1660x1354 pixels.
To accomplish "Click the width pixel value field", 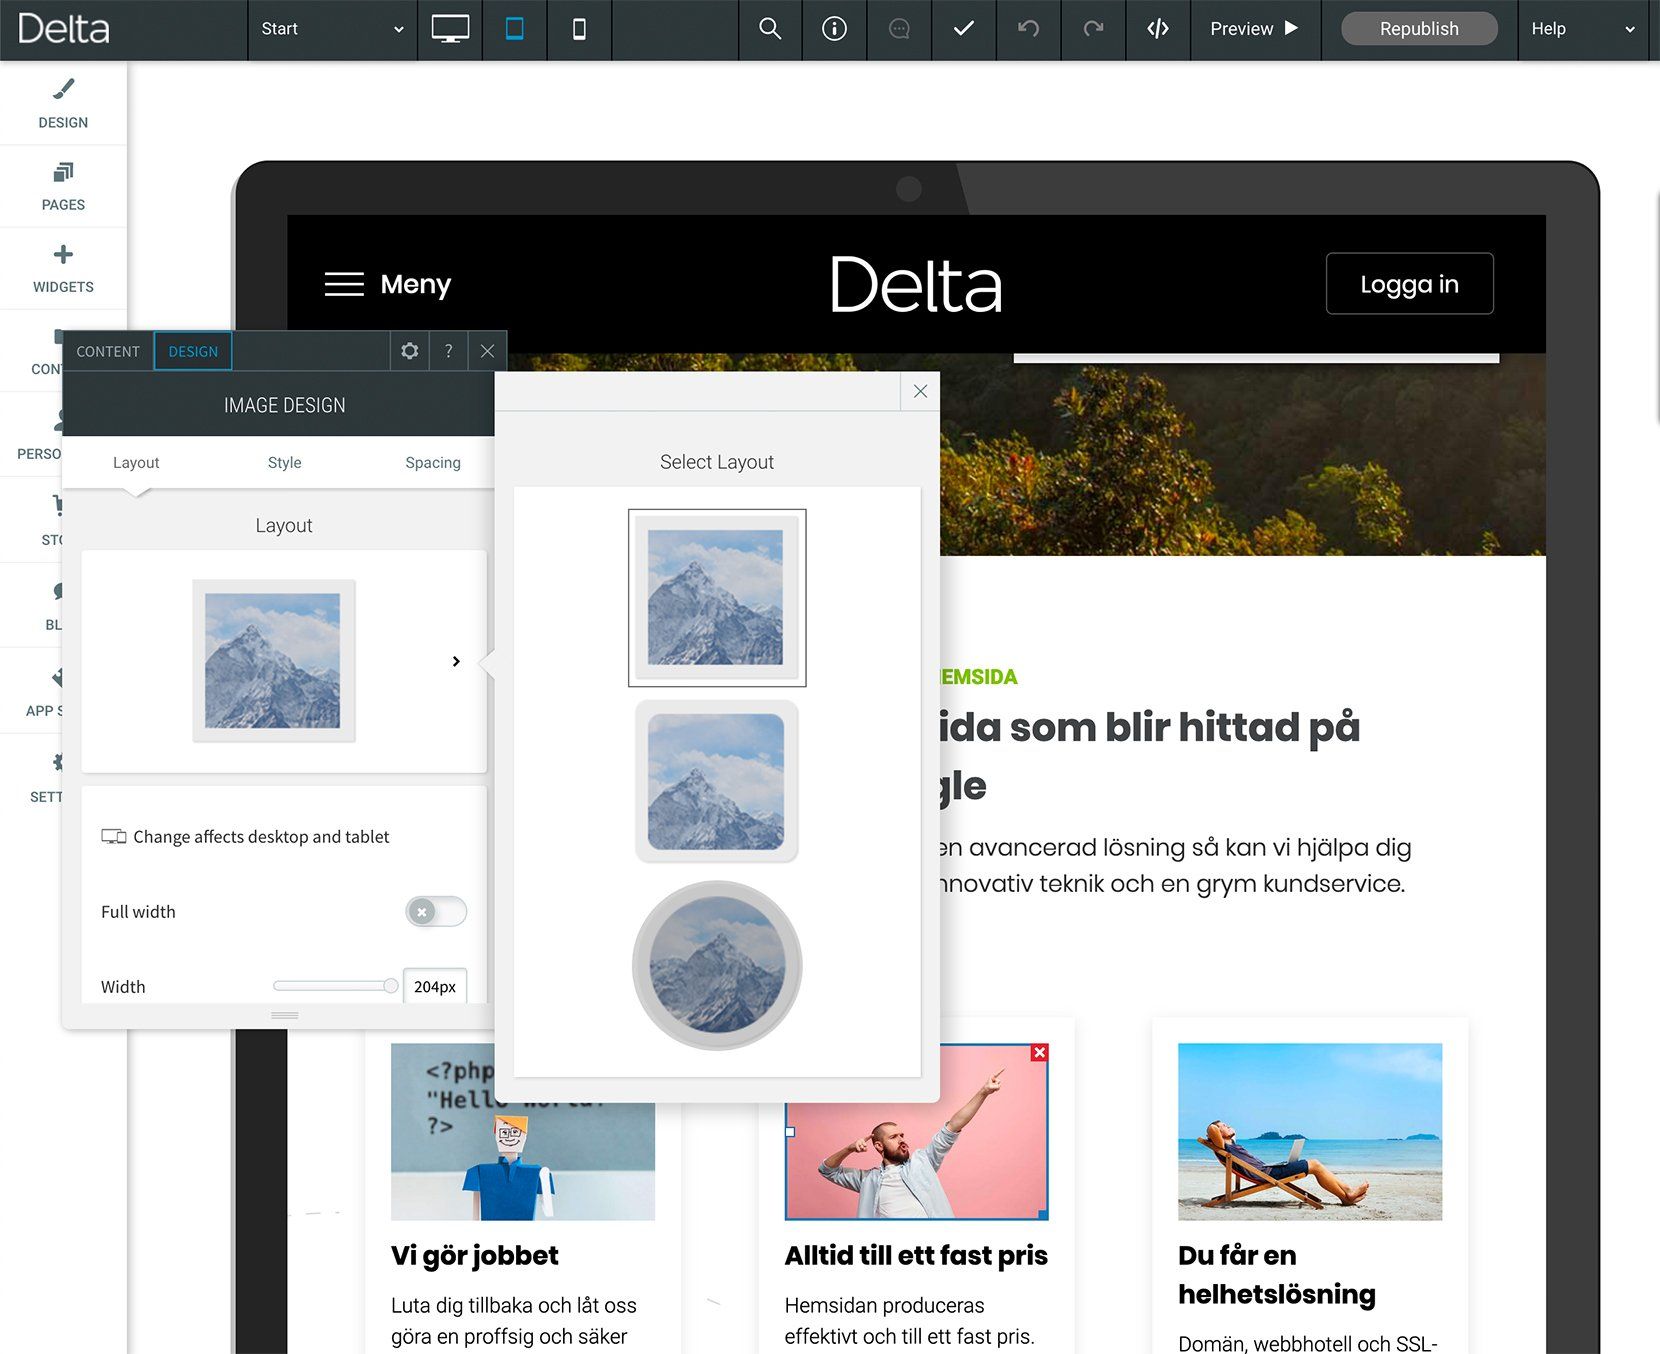I will tap(435, 986).
